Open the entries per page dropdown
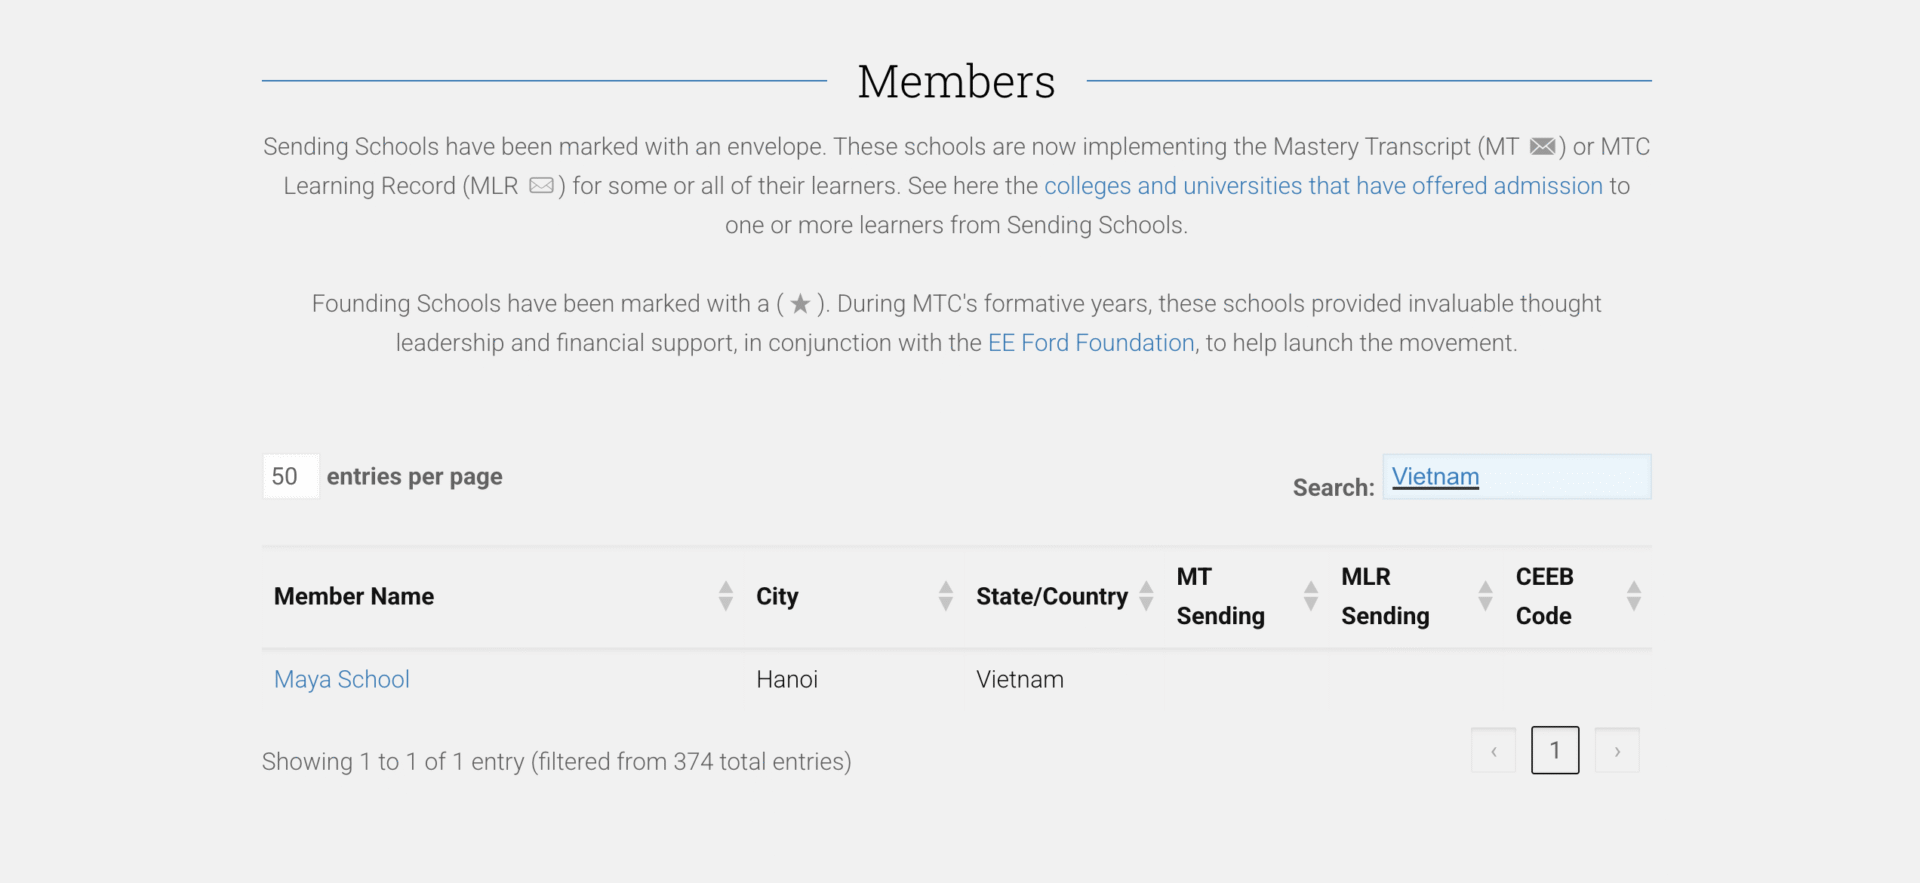This screenshot has width=1920, height=883. click(290, 476)
